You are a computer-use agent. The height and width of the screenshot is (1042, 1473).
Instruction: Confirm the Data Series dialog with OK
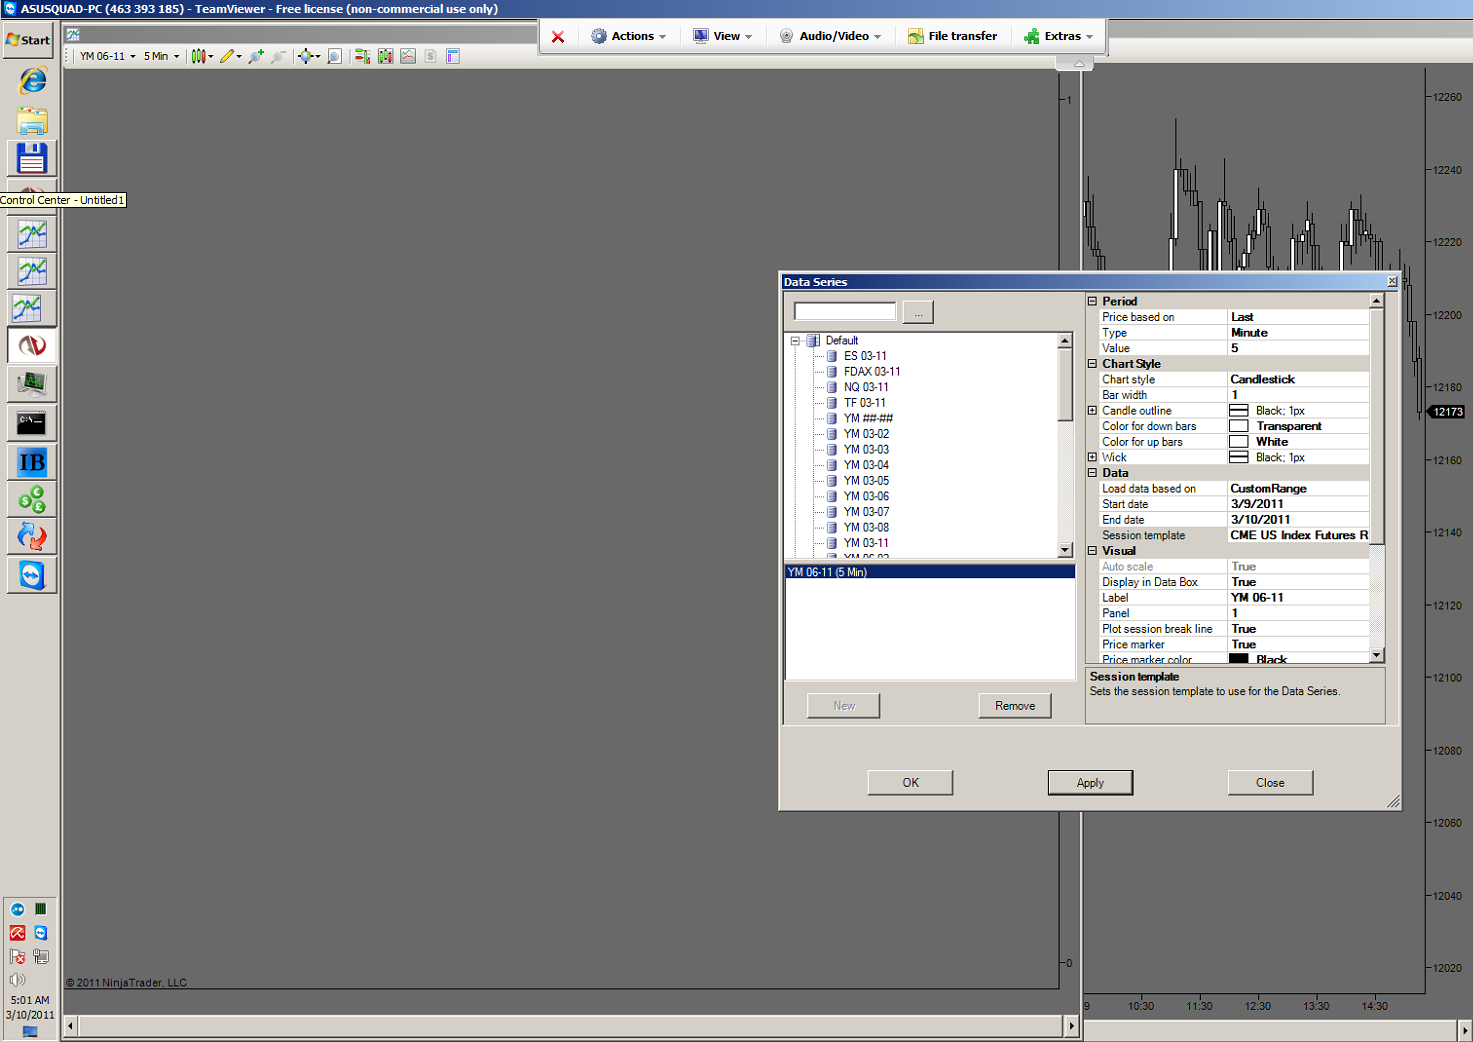click(910, 783)
